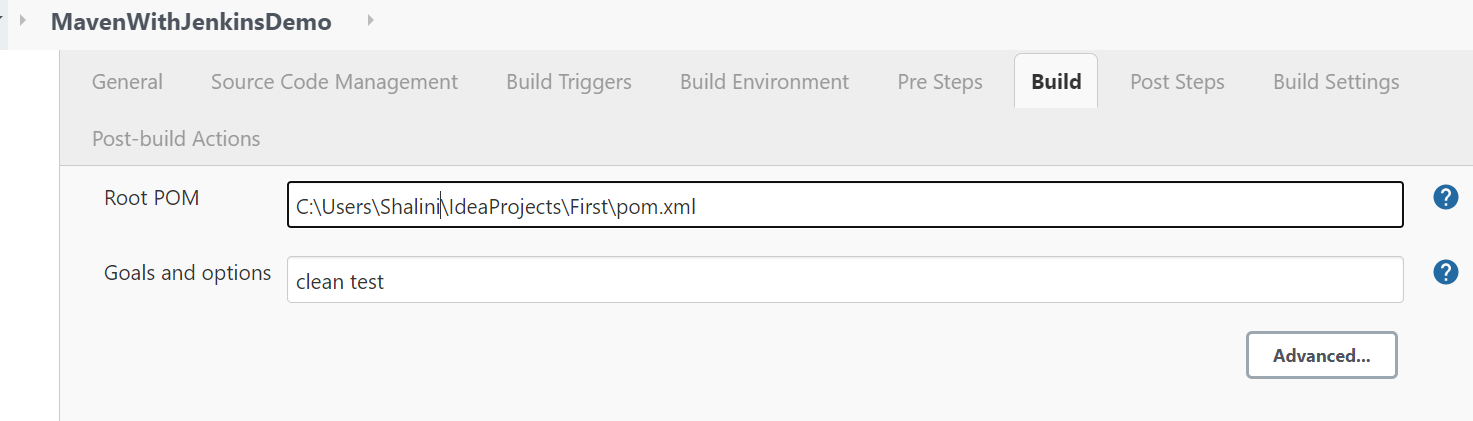The height and width of the screenshot is (421, 1473).
Task: Switch to the General tab
Action: [x=127, y=82]
